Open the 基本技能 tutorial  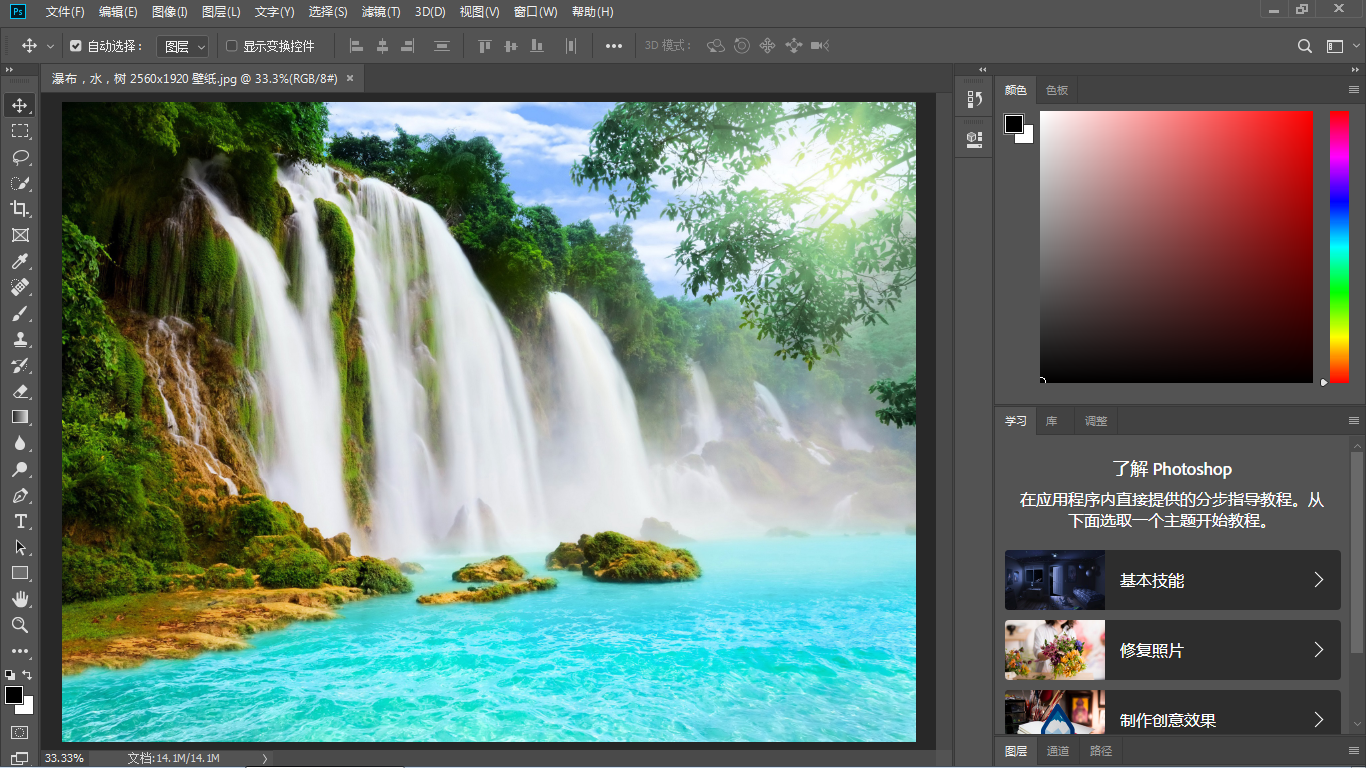pyautogui.click(x=1173, y=580)
